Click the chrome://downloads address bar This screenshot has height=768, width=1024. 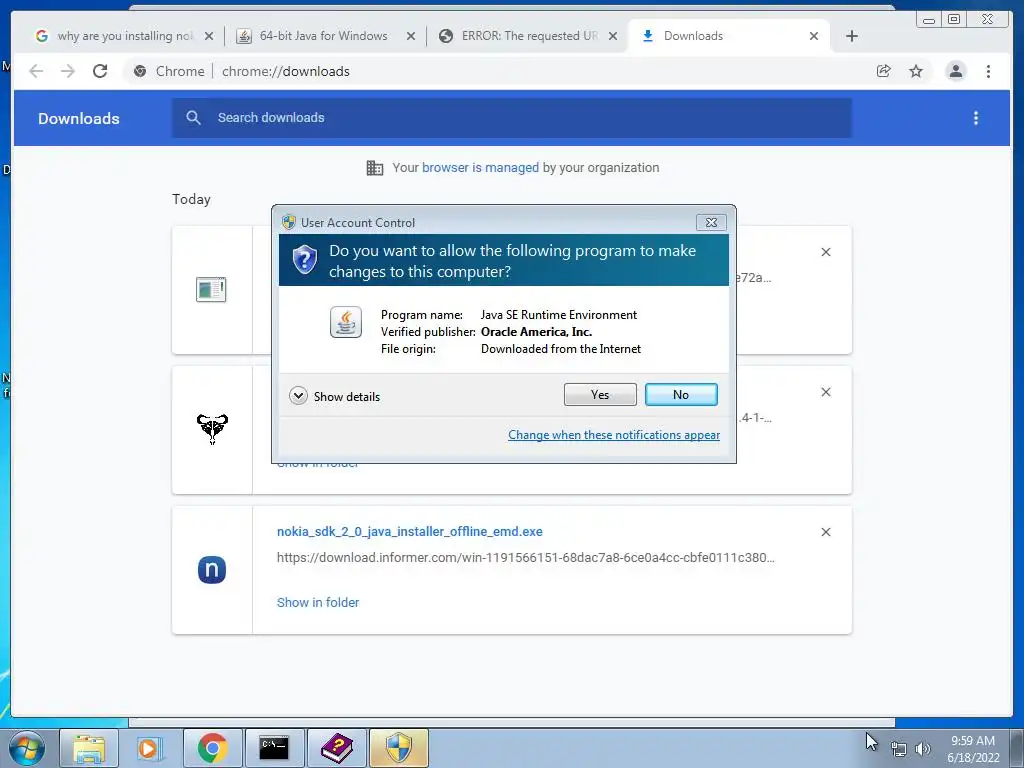point(496,71)
